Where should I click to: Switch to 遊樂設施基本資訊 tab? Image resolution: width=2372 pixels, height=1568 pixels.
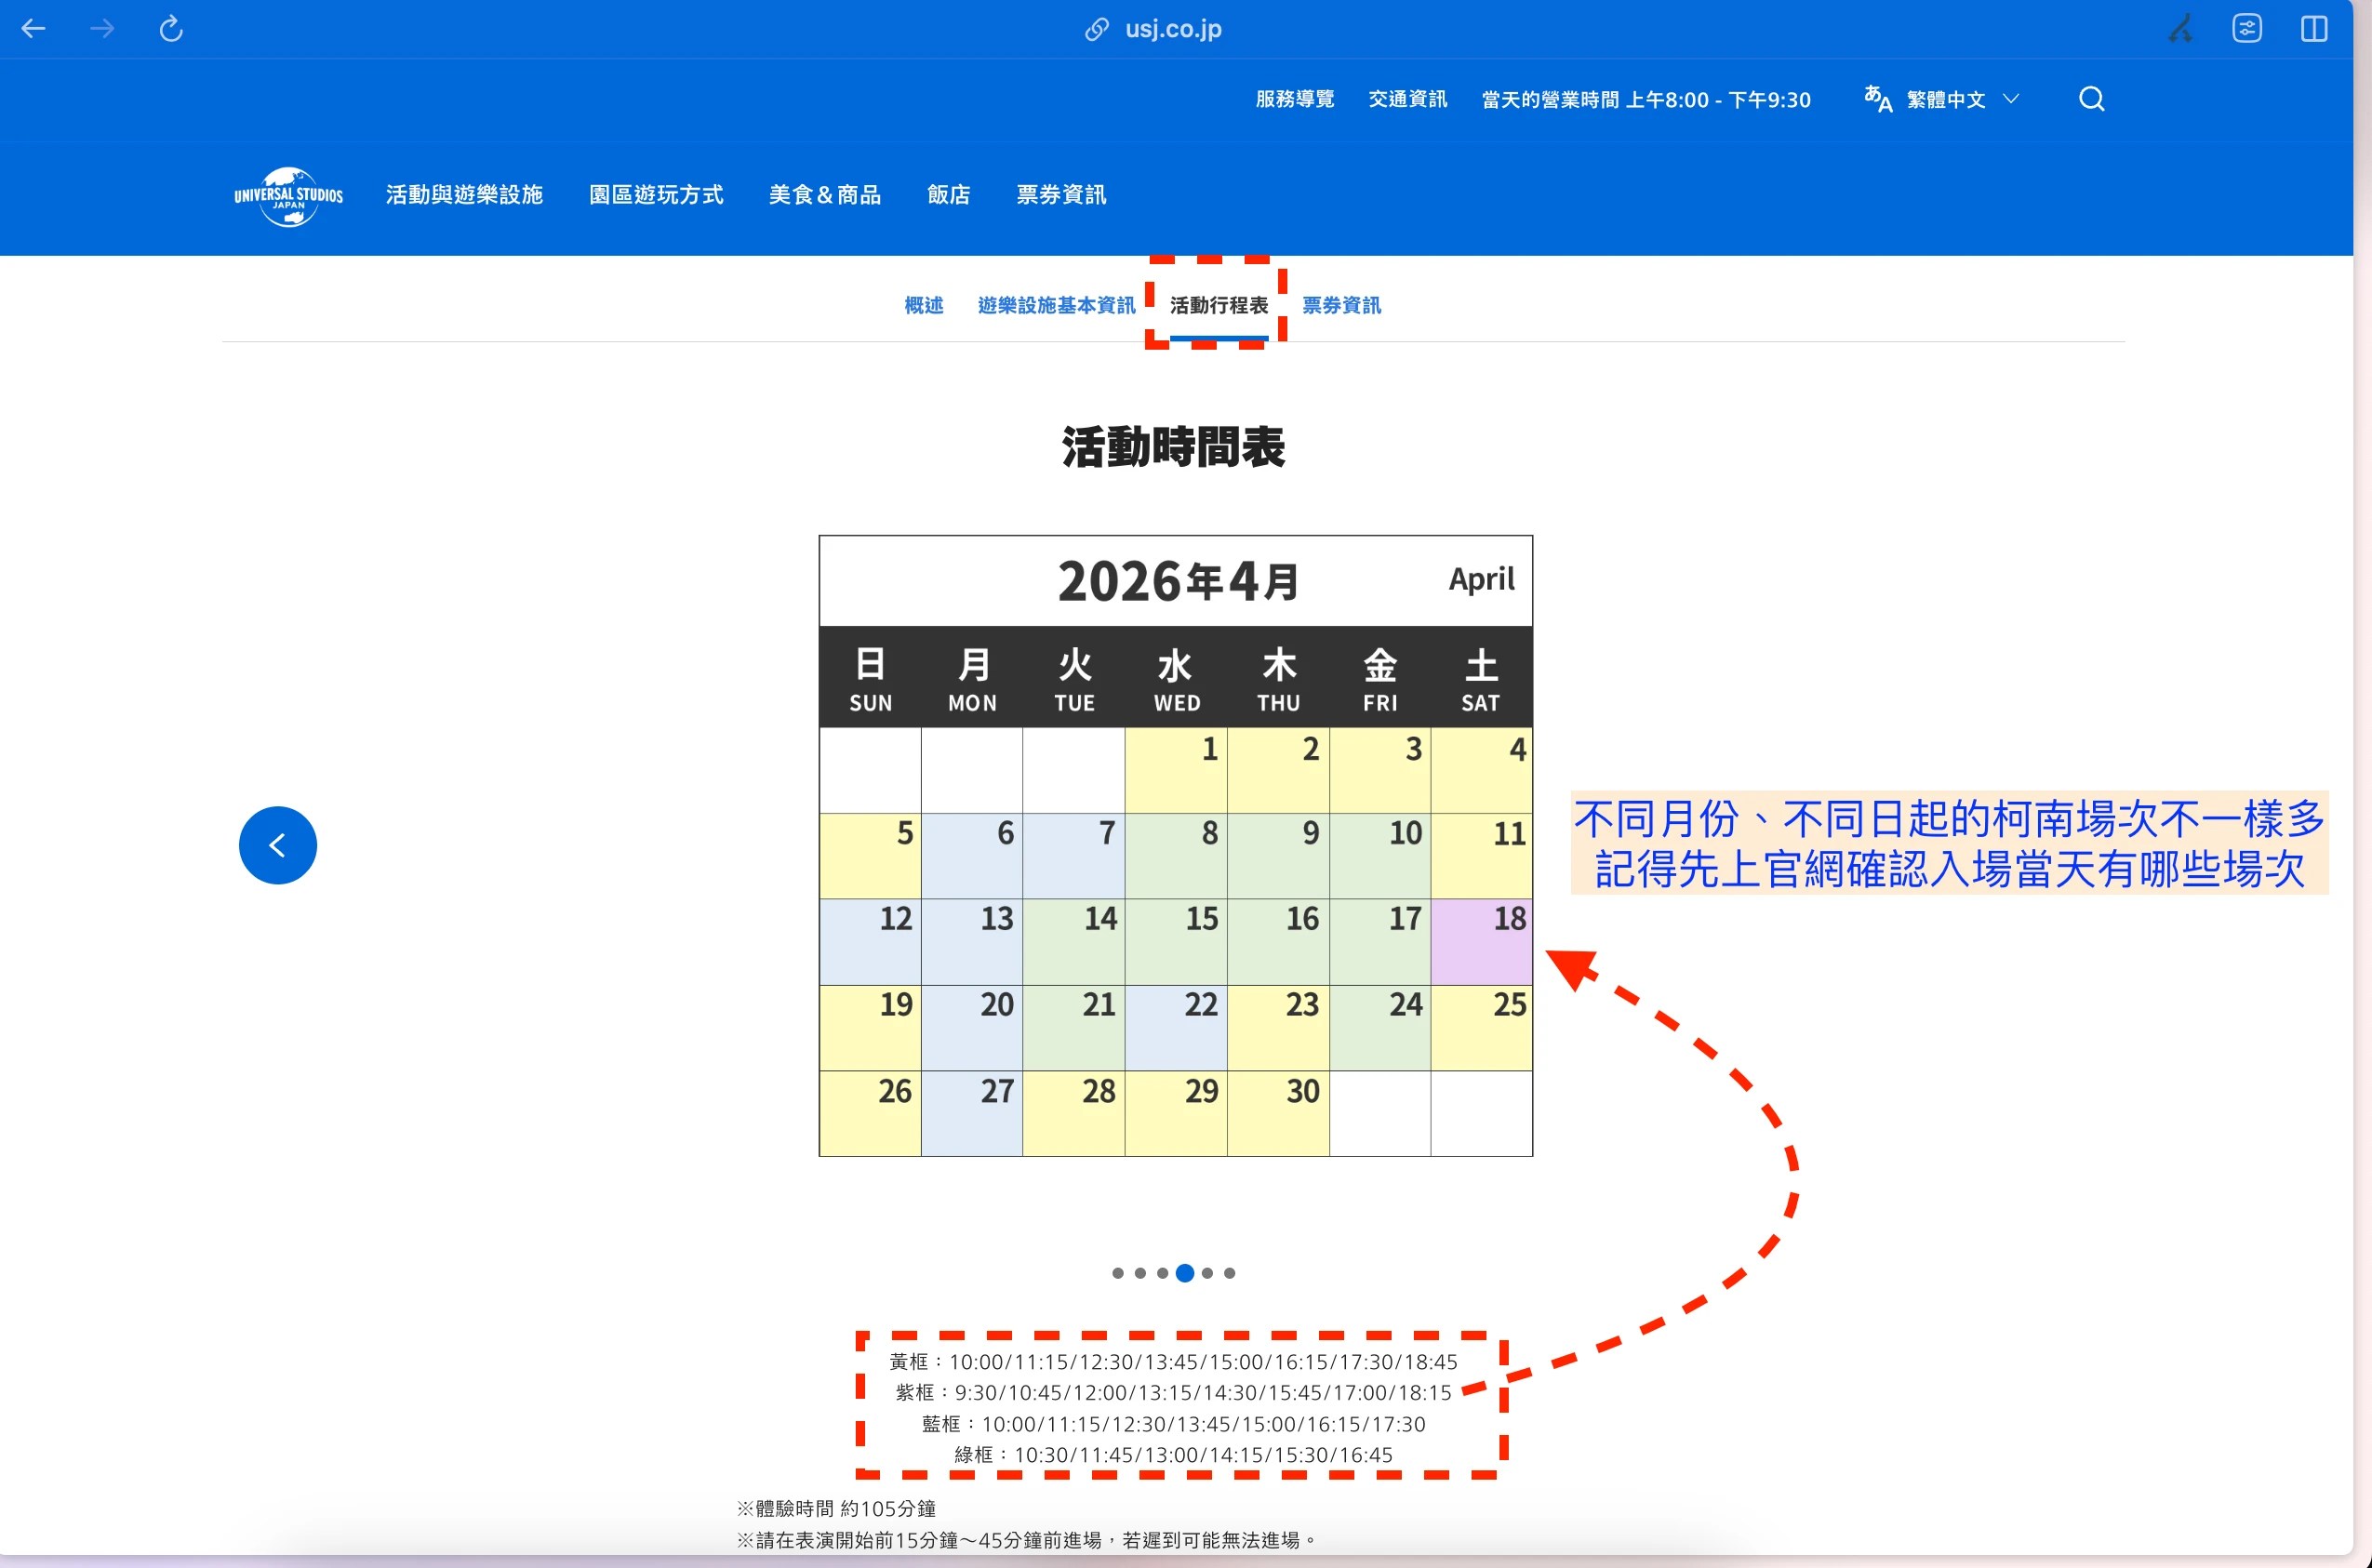click(1056, 305)
